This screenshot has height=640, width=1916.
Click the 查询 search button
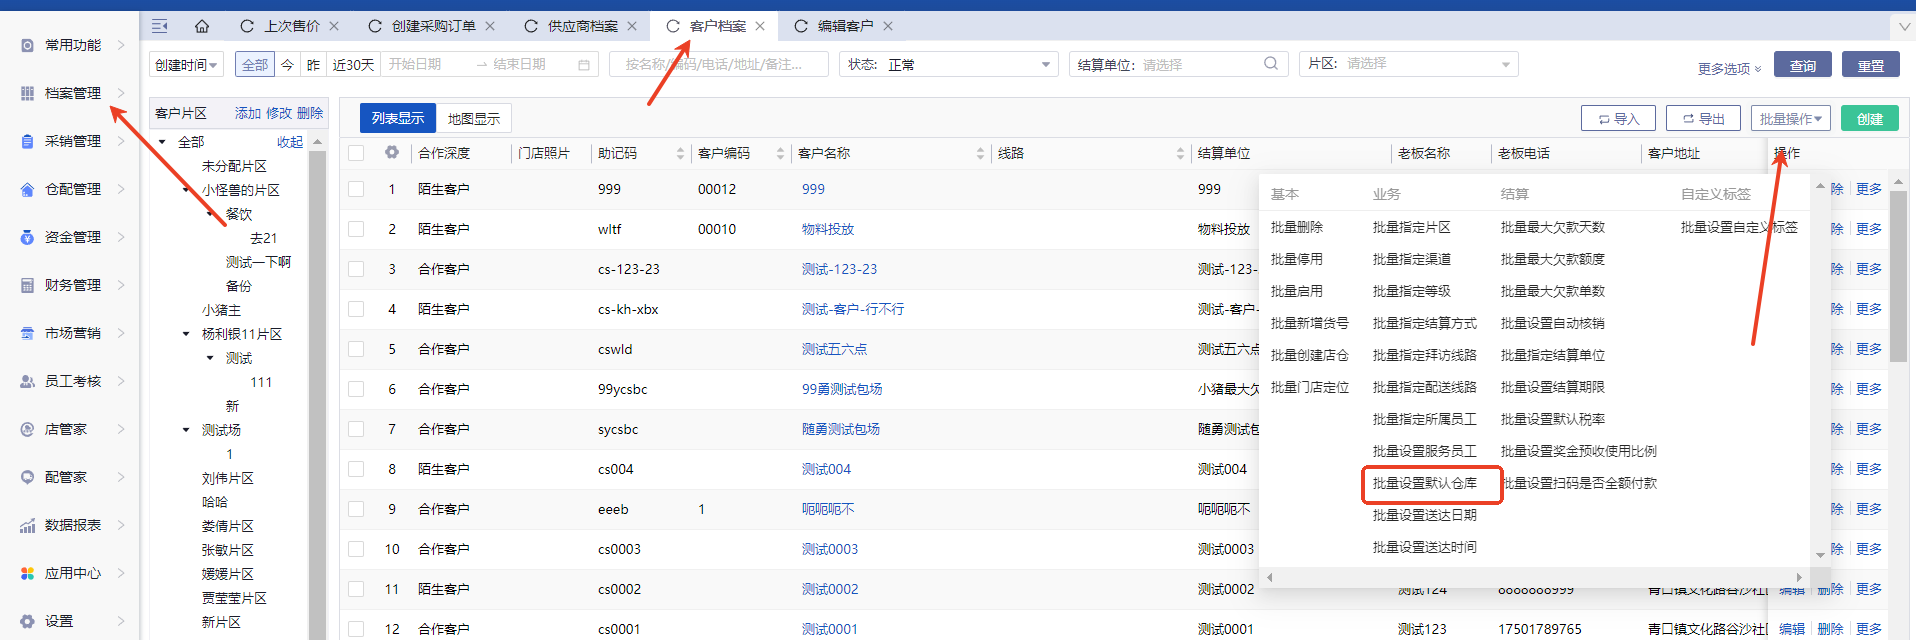pos(1802,65)
